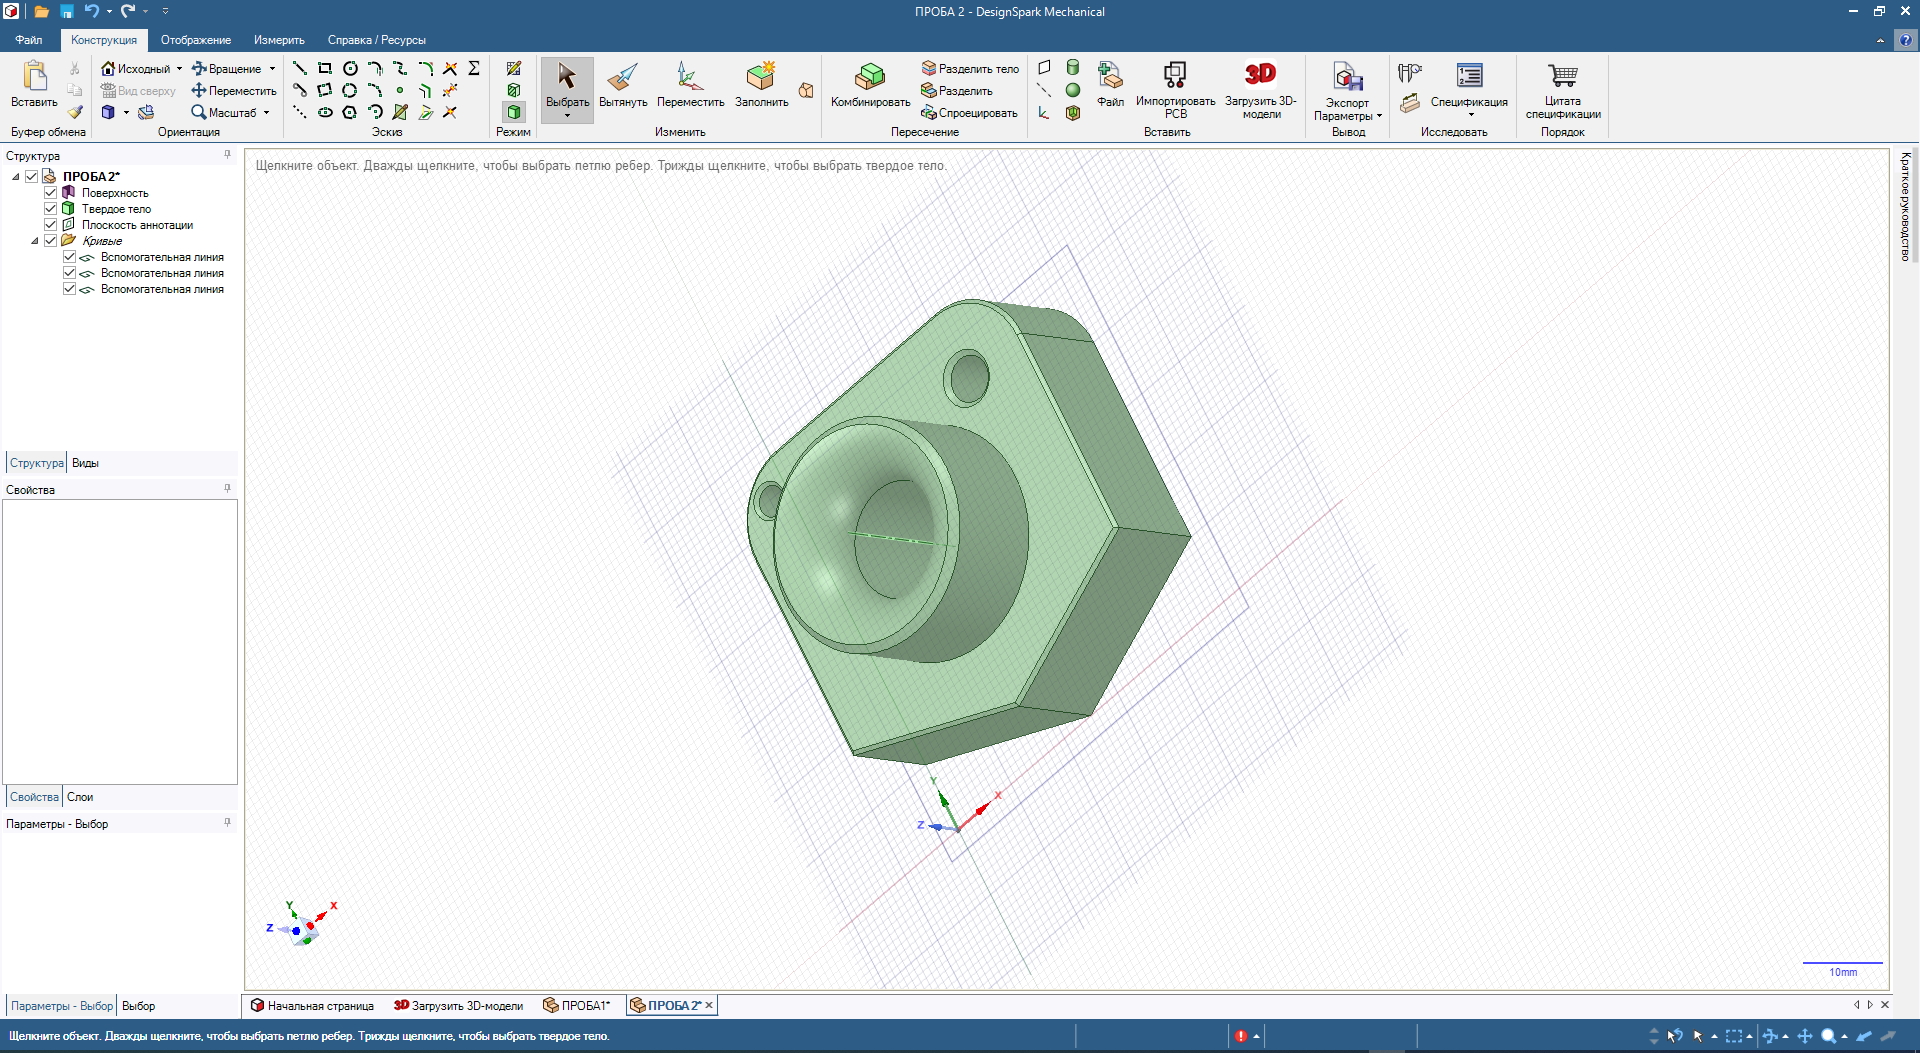Insert an axis line
Image resolution: width=1920 pixels, height=1053 pixels.
coord(1044,90)
